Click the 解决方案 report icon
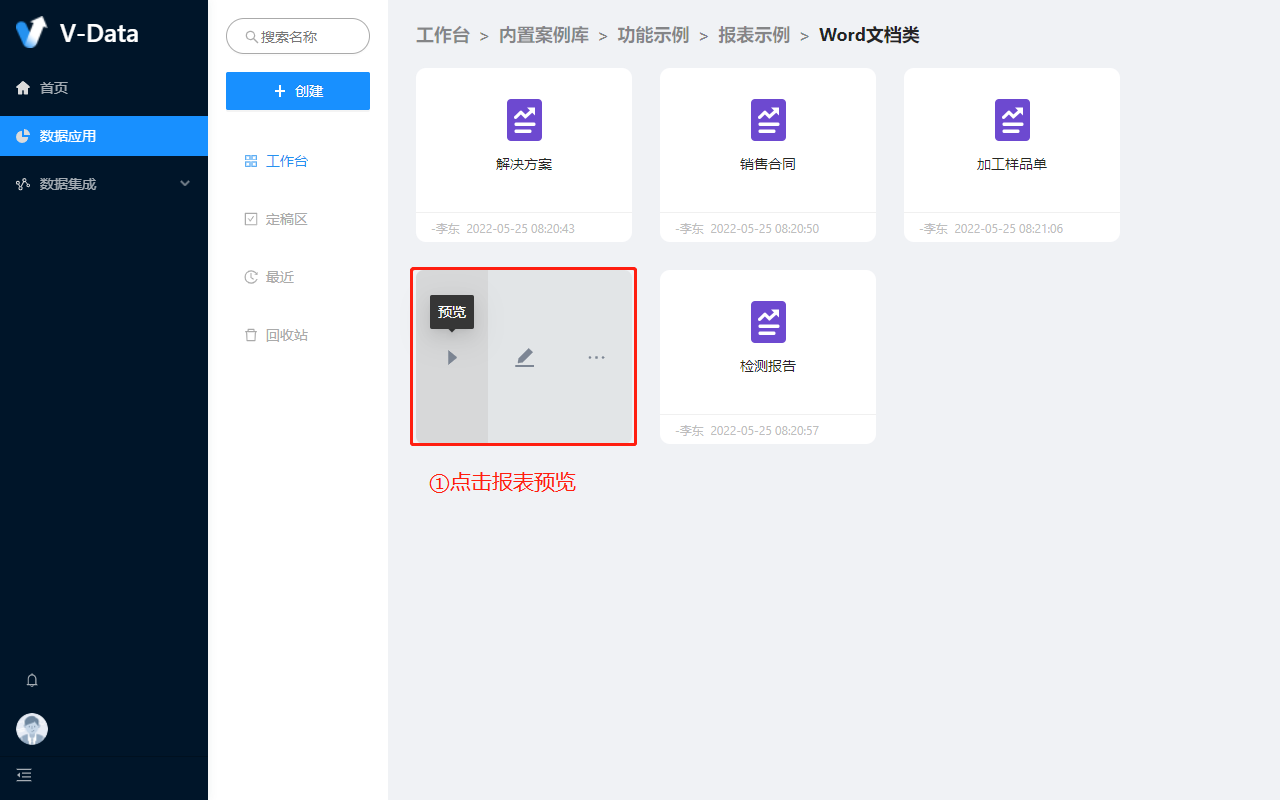 coord(524,120)
